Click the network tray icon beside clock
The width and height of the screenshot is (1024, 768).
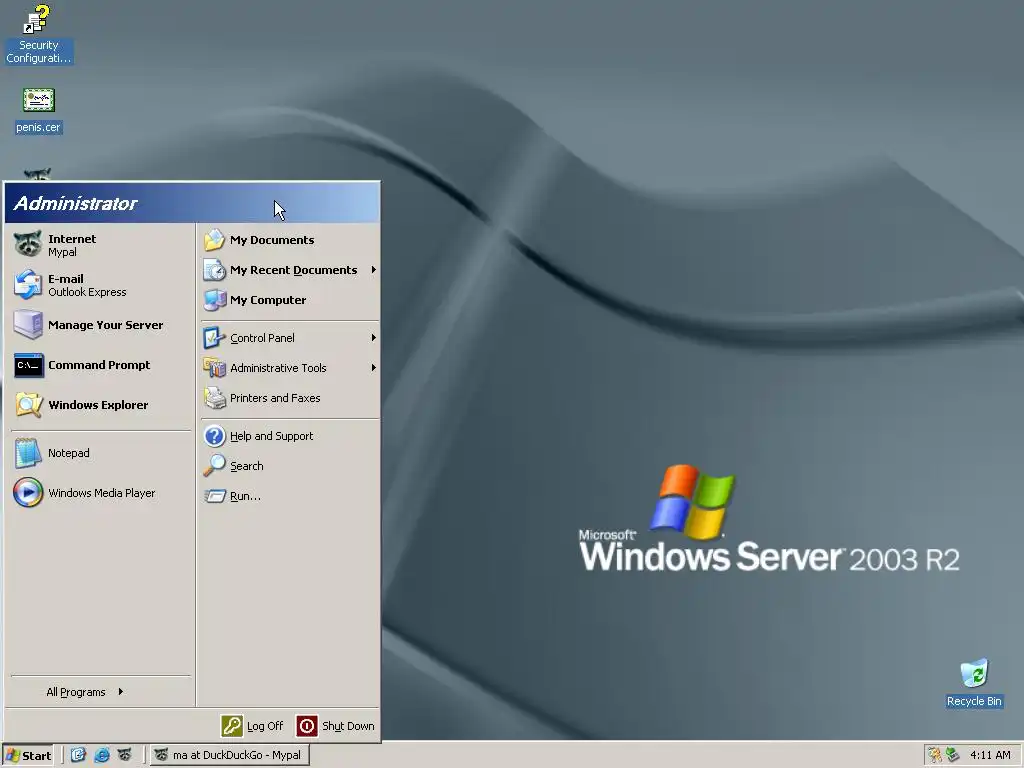coord(953,756)
